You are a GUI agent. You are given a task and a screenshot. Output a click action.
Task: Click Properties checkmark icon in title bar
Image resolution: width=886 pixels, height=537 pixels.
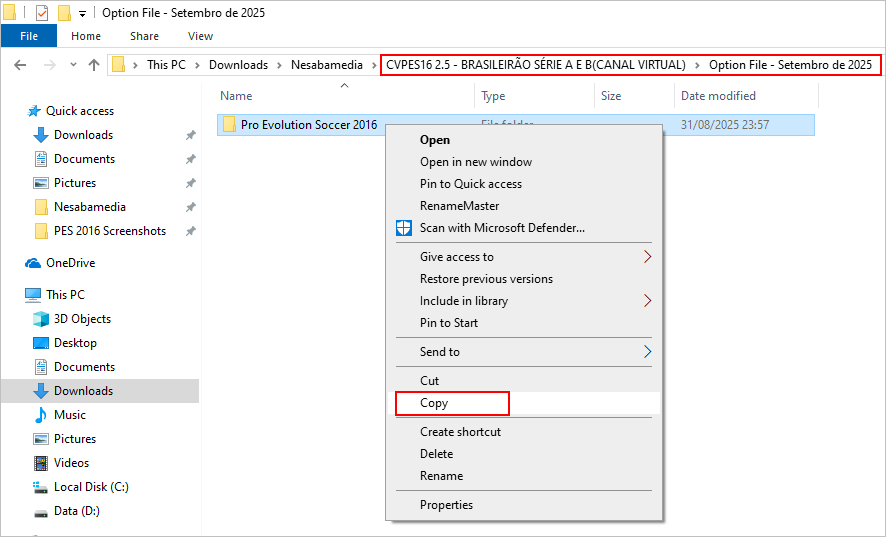click(41, 13)
